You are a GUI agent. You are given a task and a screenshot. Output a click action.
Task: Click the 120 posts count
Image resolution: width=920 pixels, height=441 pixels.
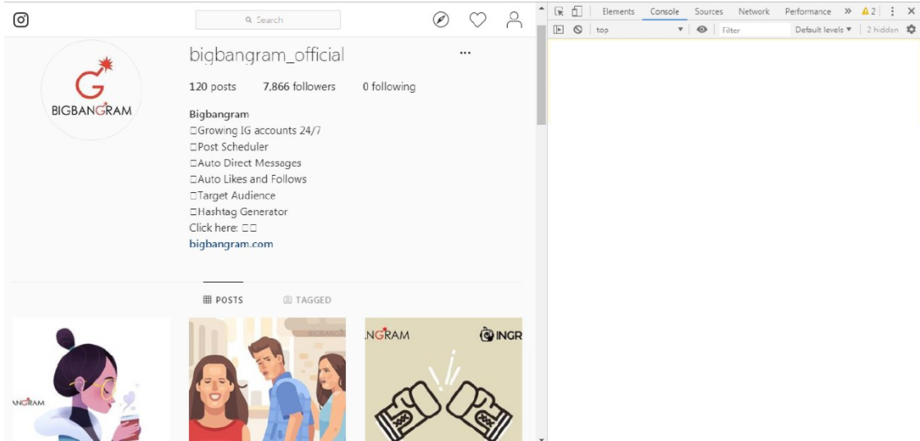(x=212, y=87)
